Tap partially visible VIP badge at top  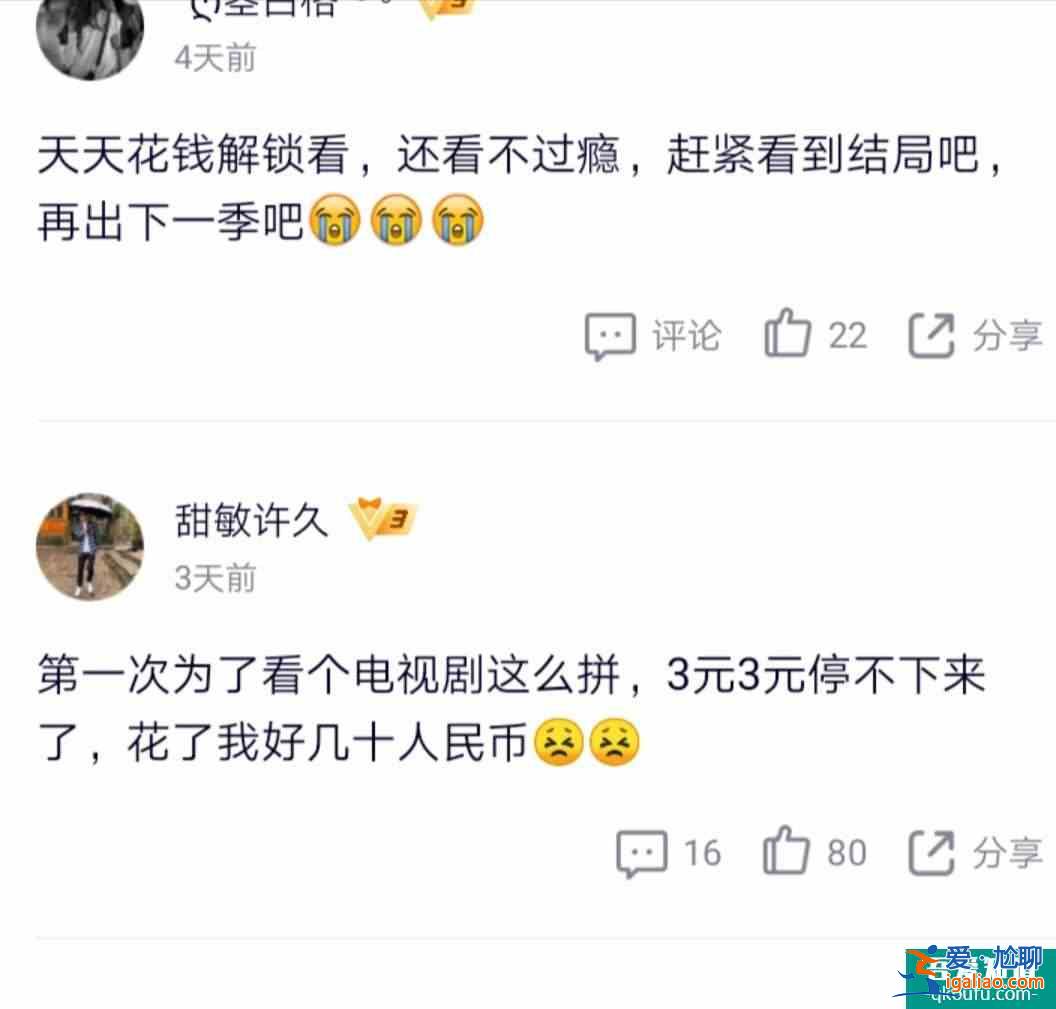(447, 9)
